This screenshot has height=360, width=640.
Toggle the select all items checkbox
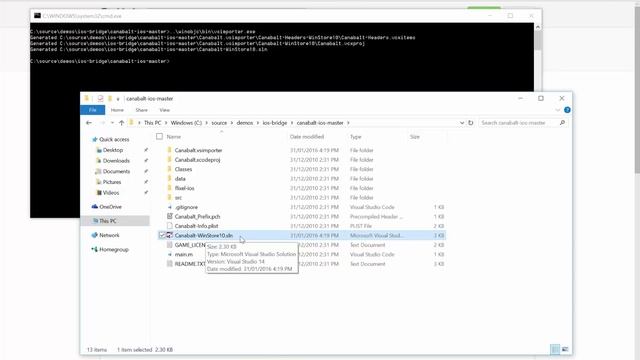click(160, 137)
